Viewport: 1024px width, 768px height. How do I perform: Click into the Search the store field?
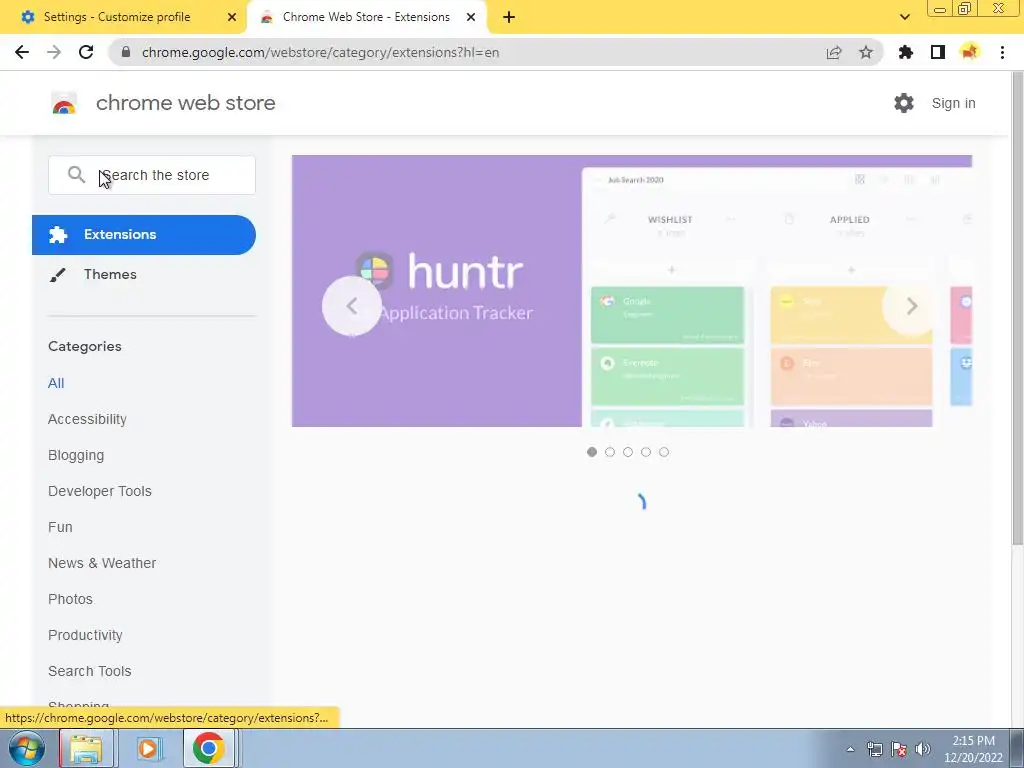click(x=152, y=175)
